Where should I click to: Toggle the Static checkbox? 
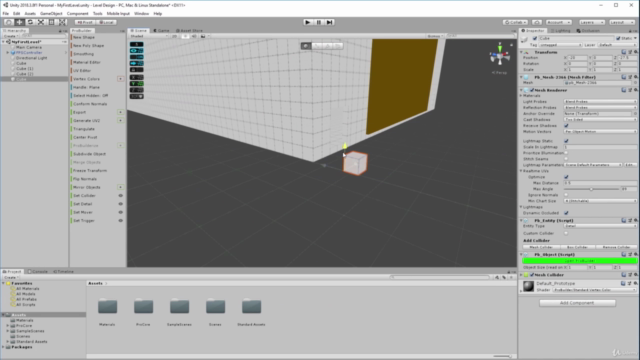618,38
